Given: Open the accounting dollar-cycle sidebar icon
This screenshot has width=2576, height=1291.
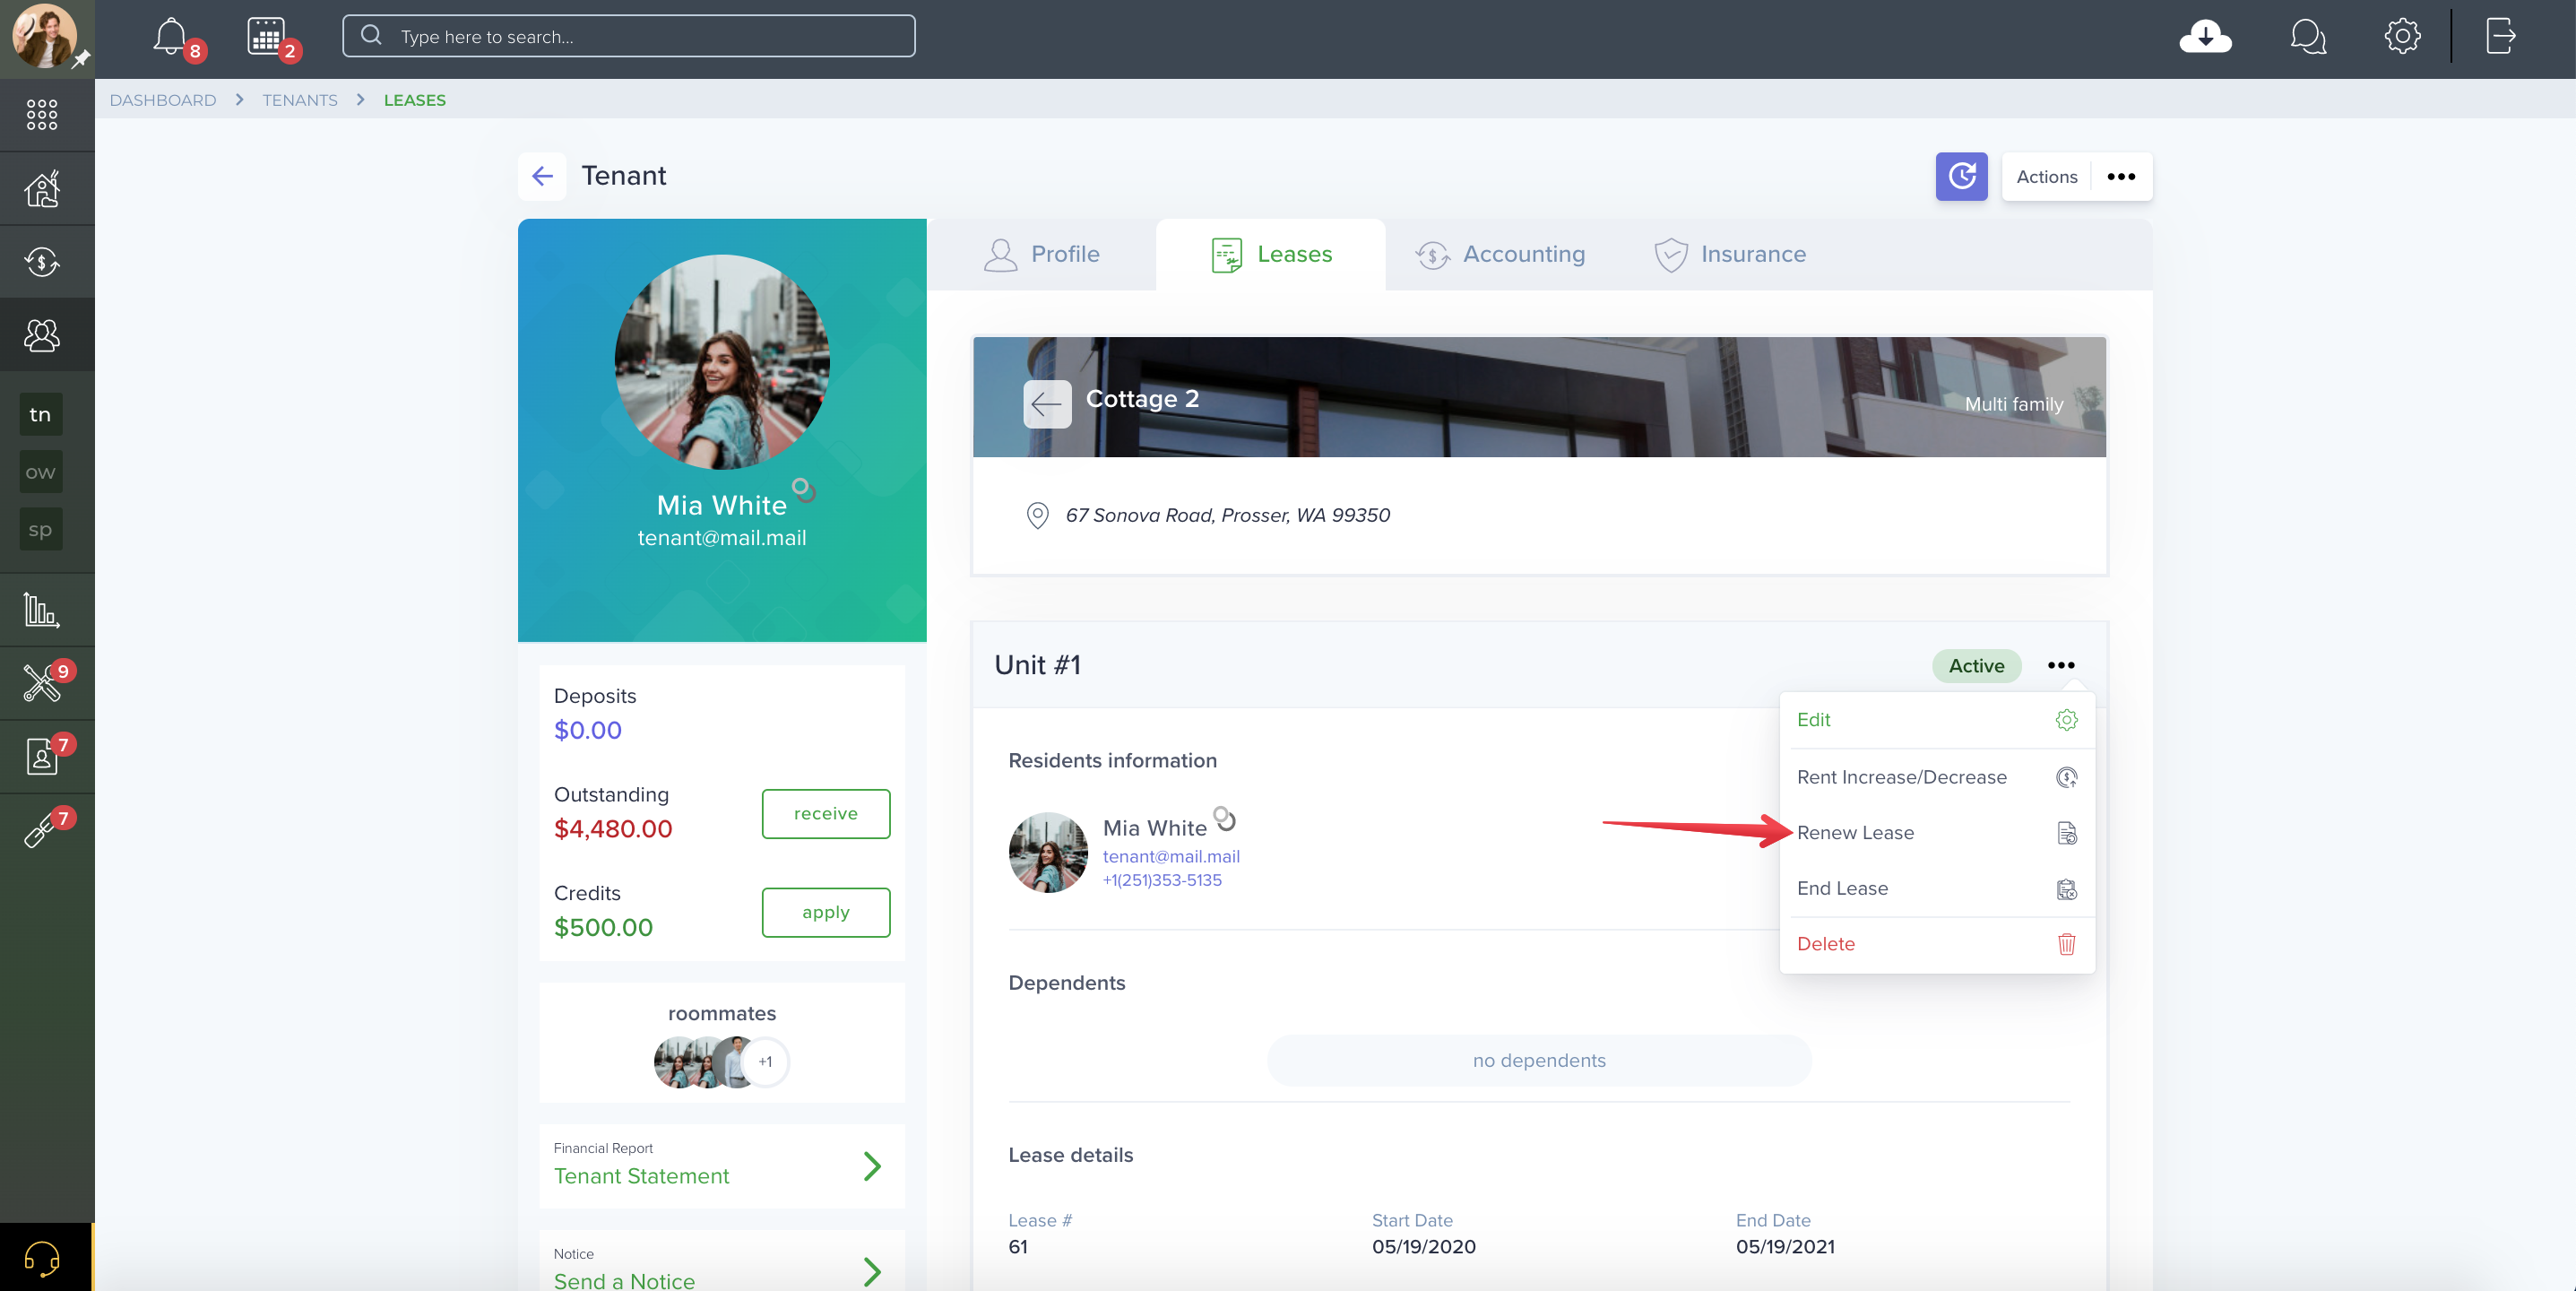Looking at the screenshot, I should coord(42,262).
